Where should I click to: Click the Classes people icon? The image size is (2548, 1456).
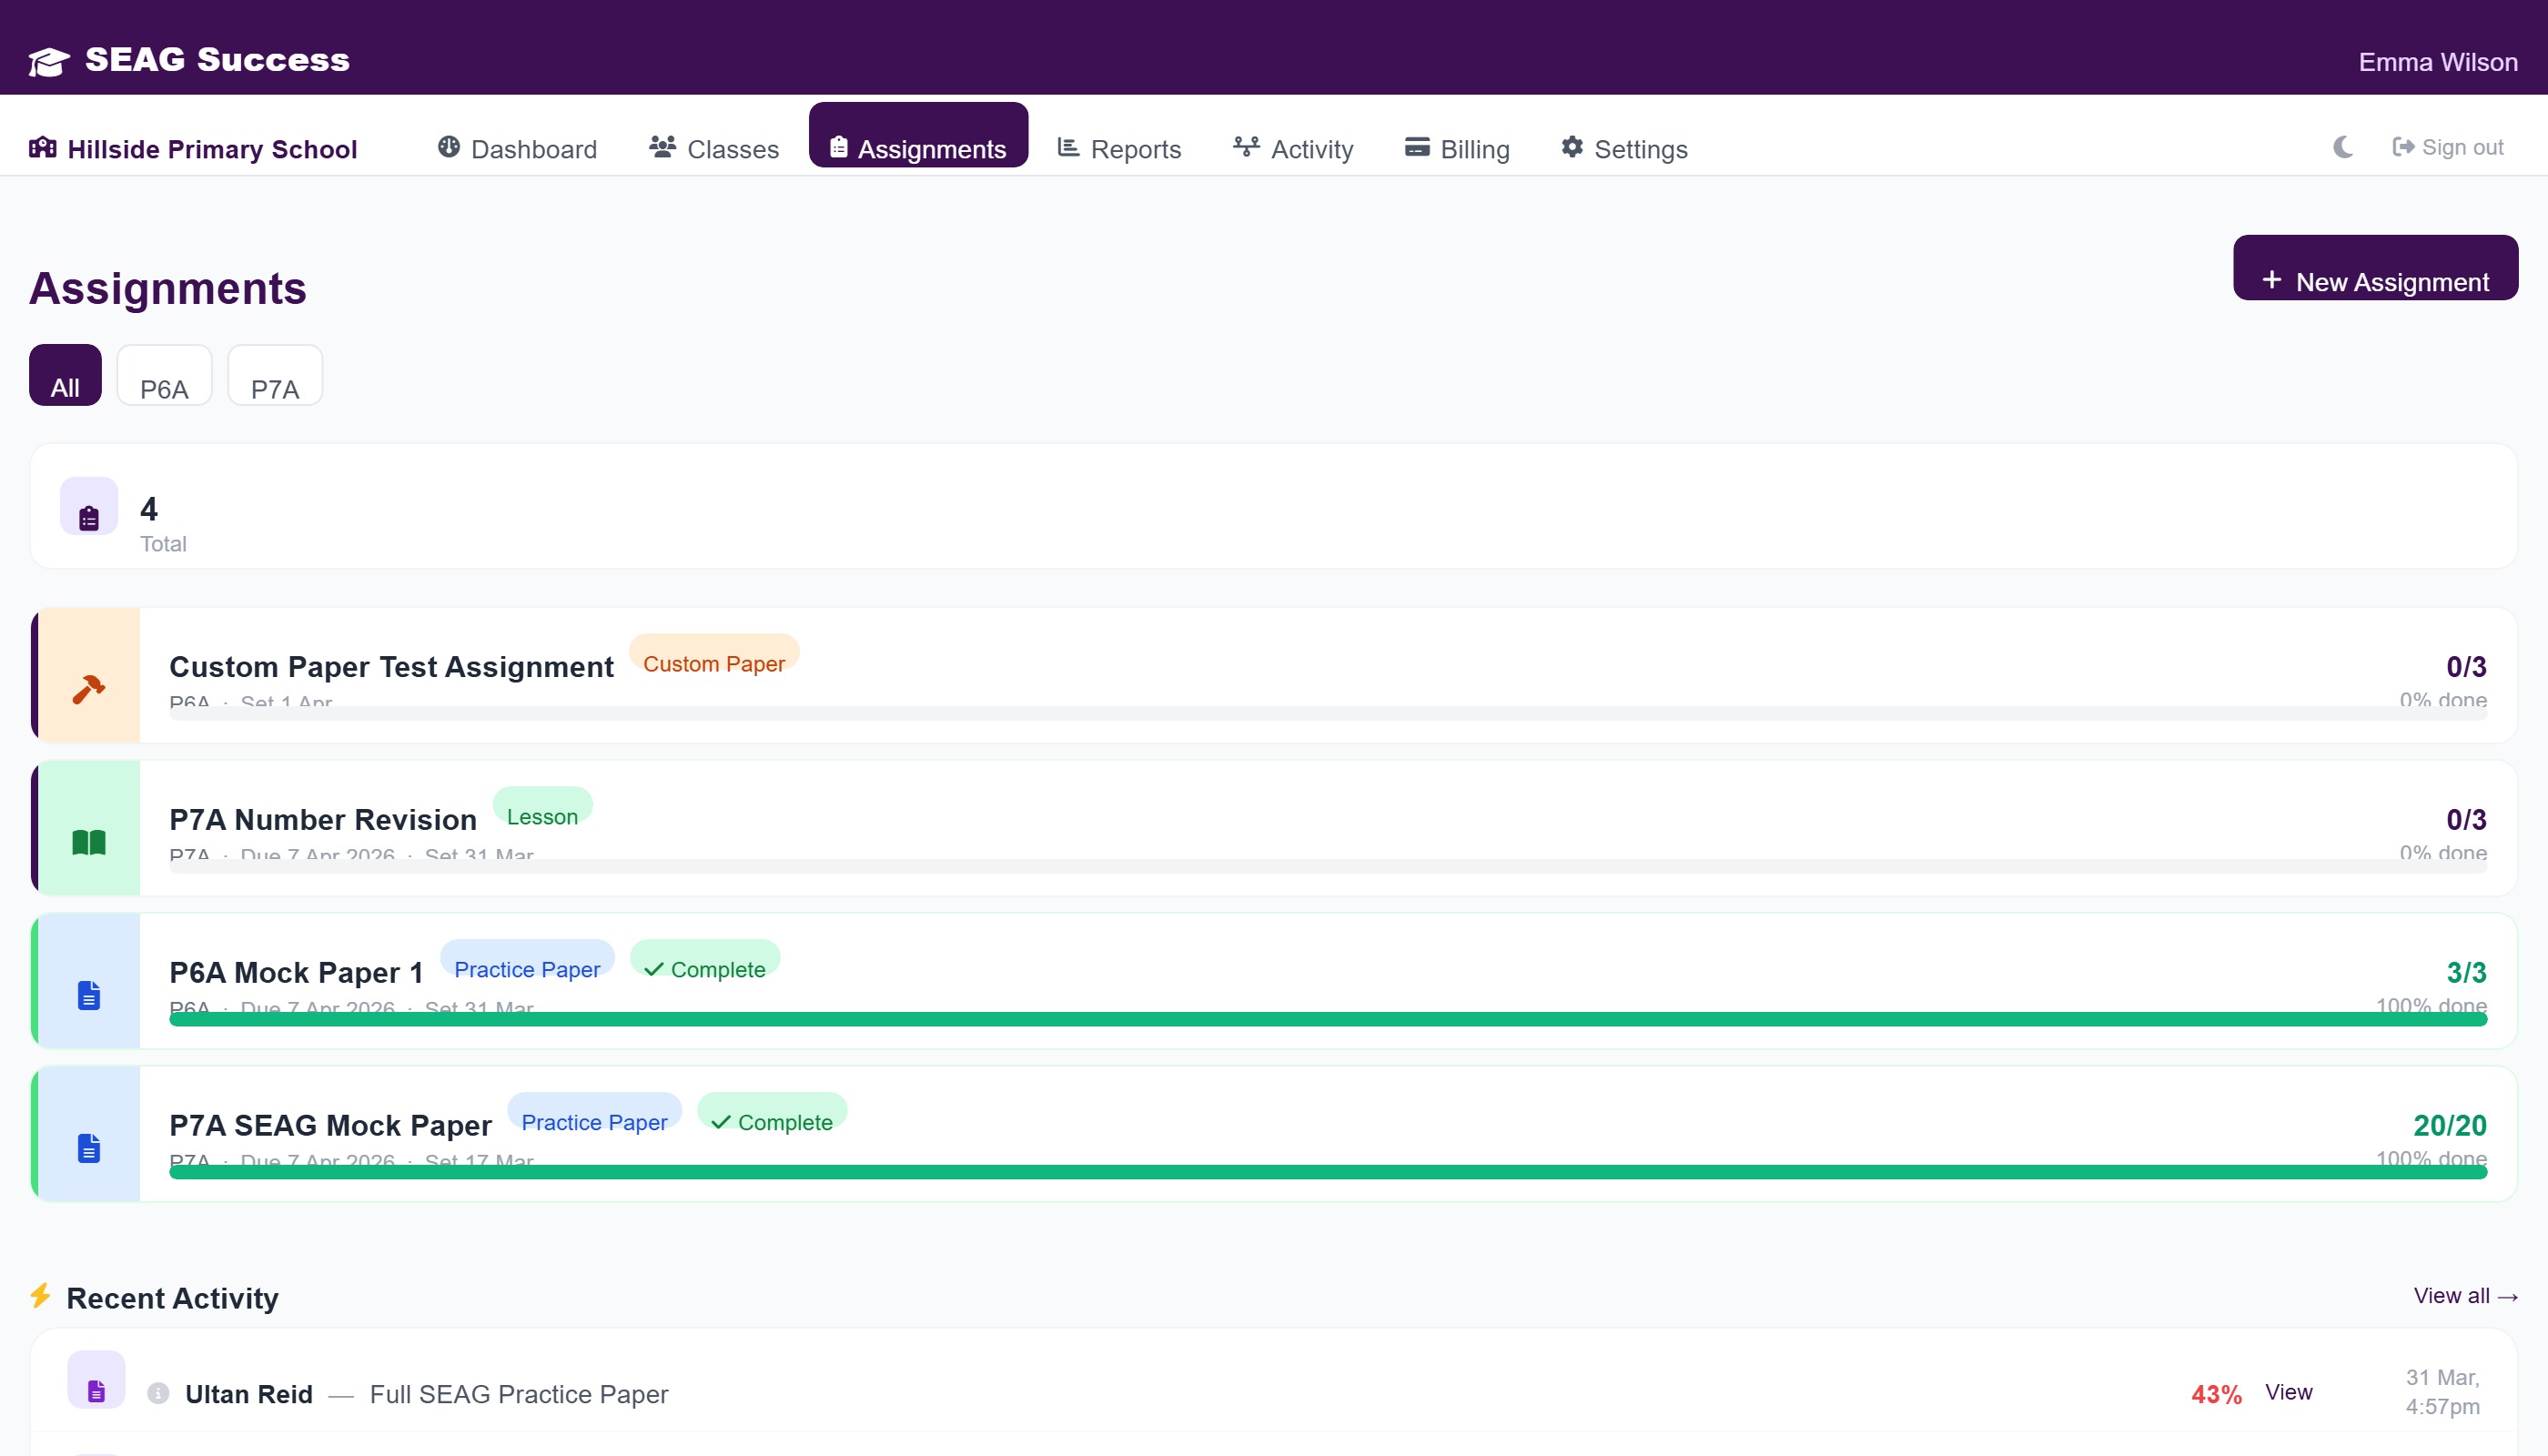[662, 147]
